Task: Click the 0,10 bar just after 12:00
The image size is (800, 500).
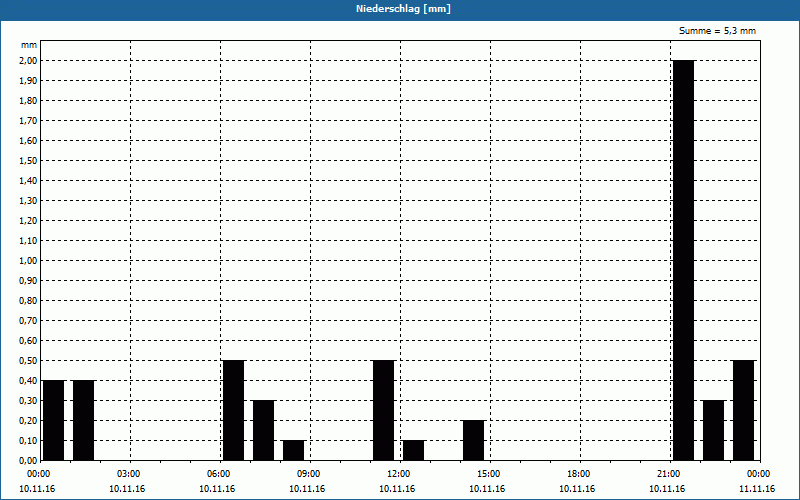Action: [x=414, y=450]
